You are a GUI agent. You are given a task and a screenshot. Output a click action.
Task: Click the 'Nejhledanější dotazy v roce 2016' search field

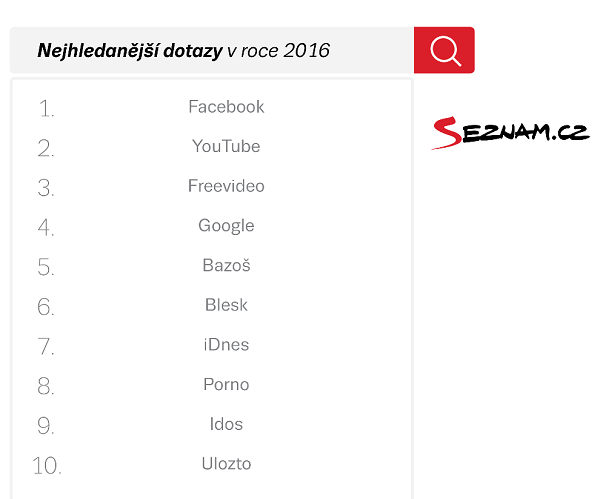(212, 50)
